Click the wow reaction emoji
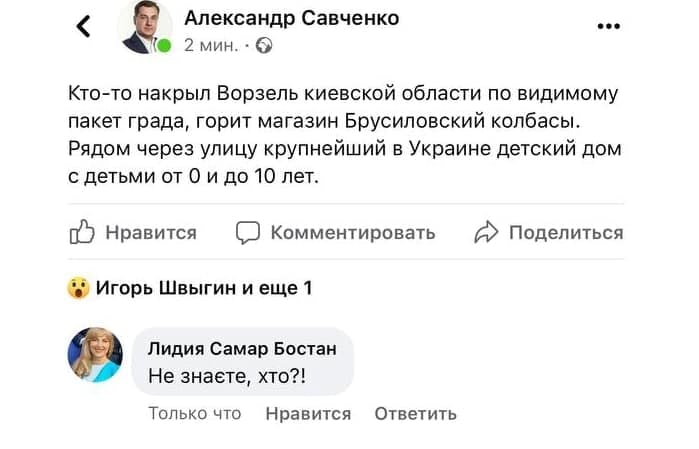This screenshot has width=699, height=449. point(78,289)
